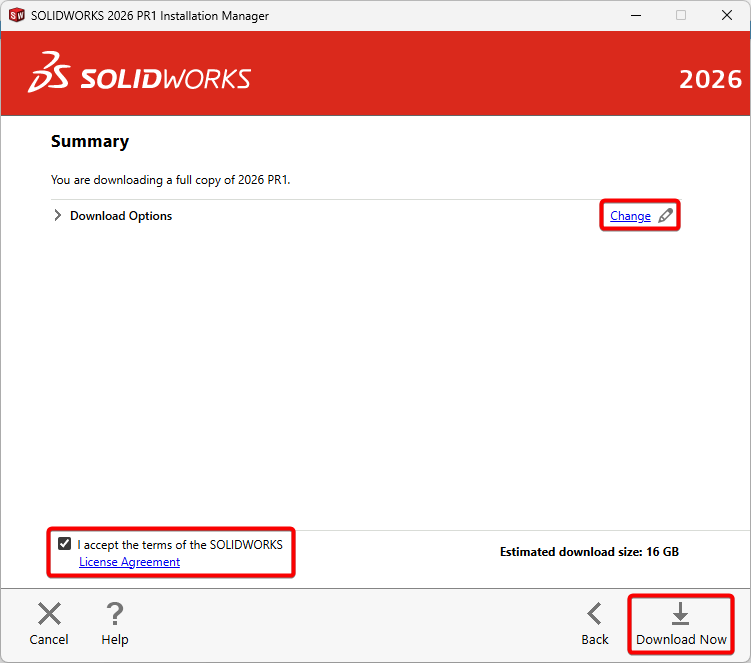Screen dimensions: 751x663
Task: Click the SOLIDWORKS logo in the banner
Action: point(139,72)
